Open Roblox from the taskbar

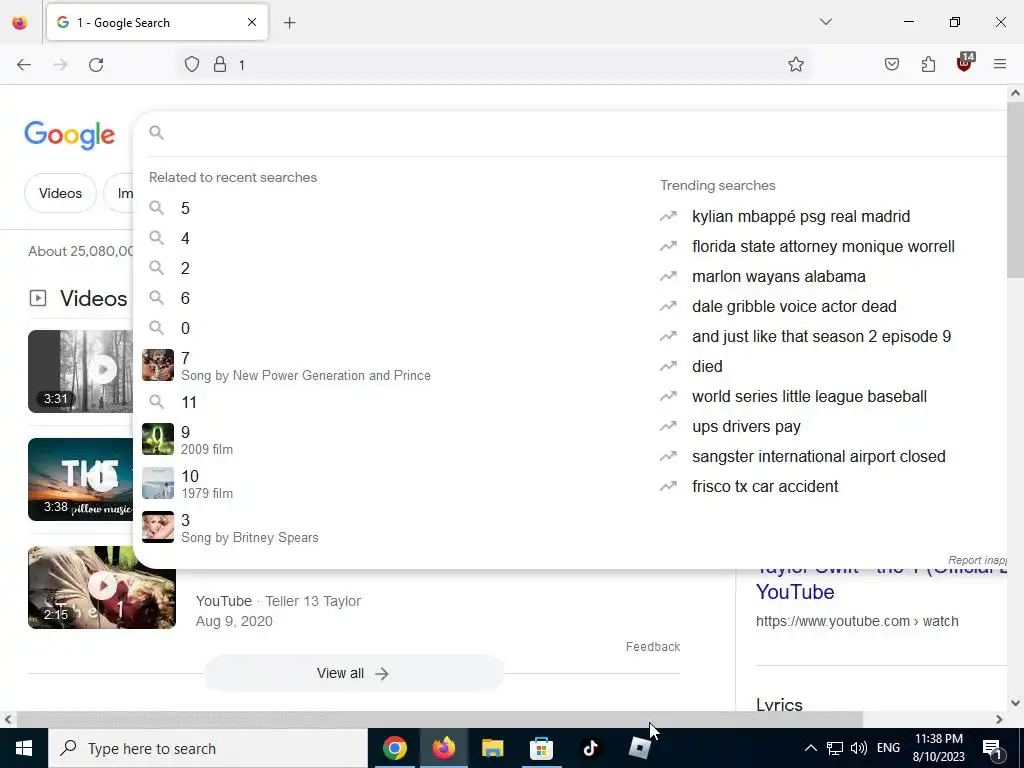(639, 748)
